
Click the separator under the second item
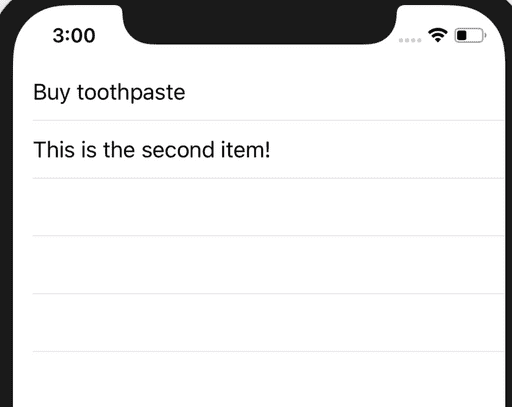click(x=268, y=178)
